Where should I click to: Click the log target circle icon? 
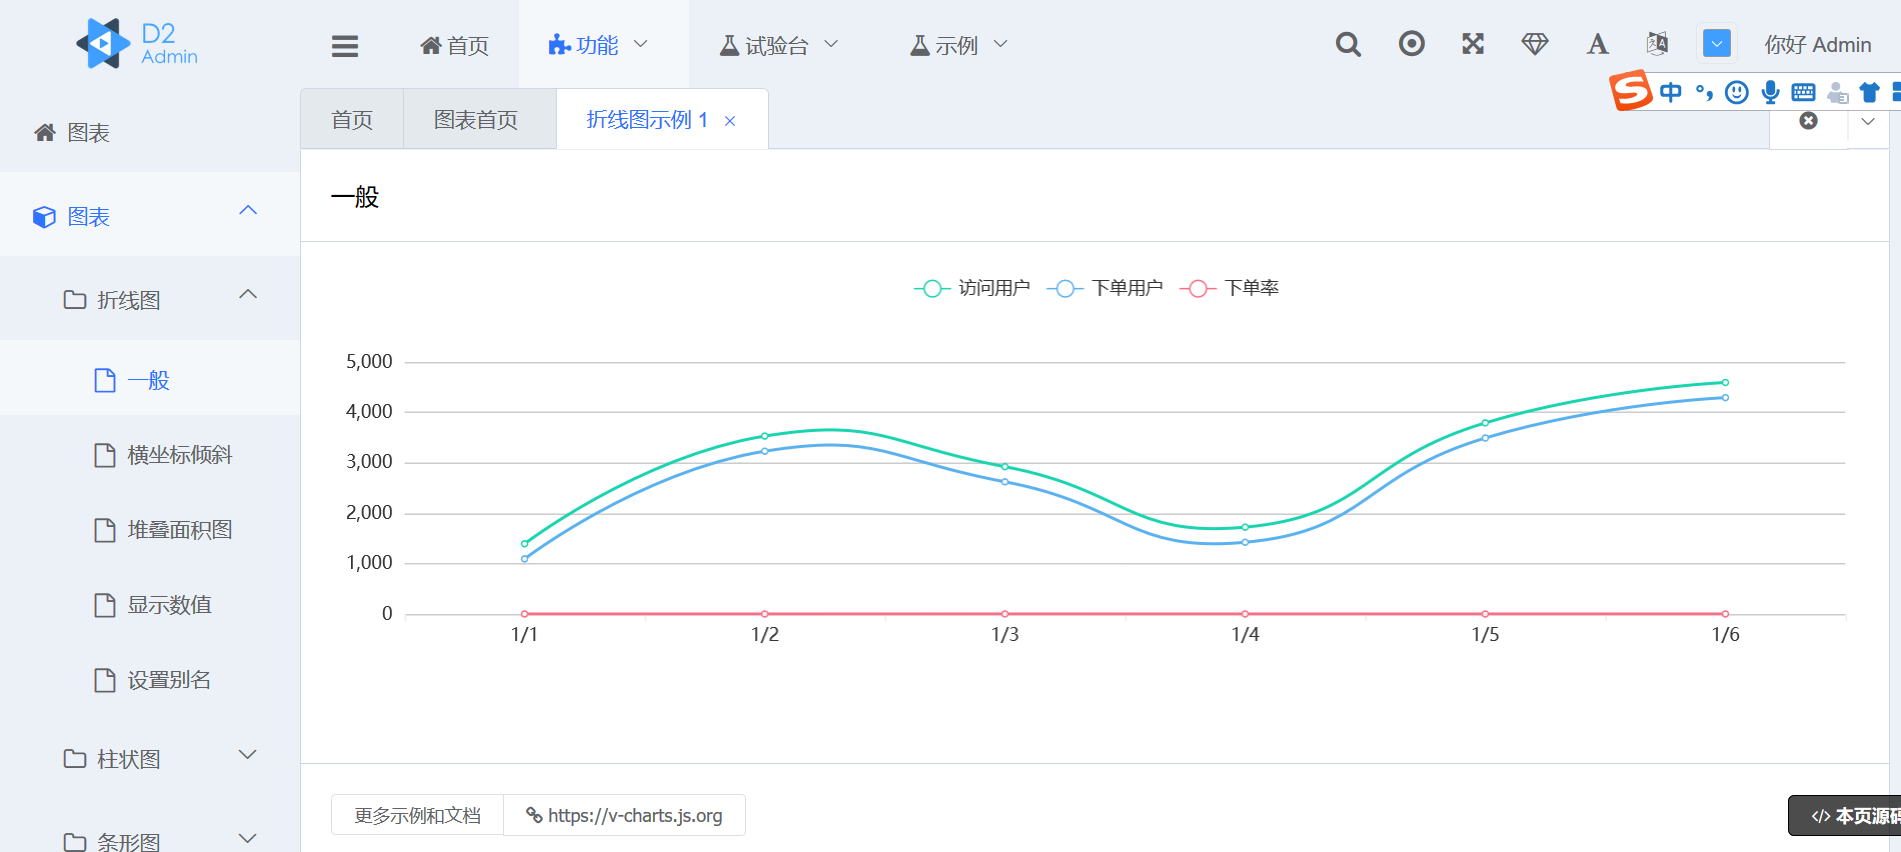[1411, 43]
